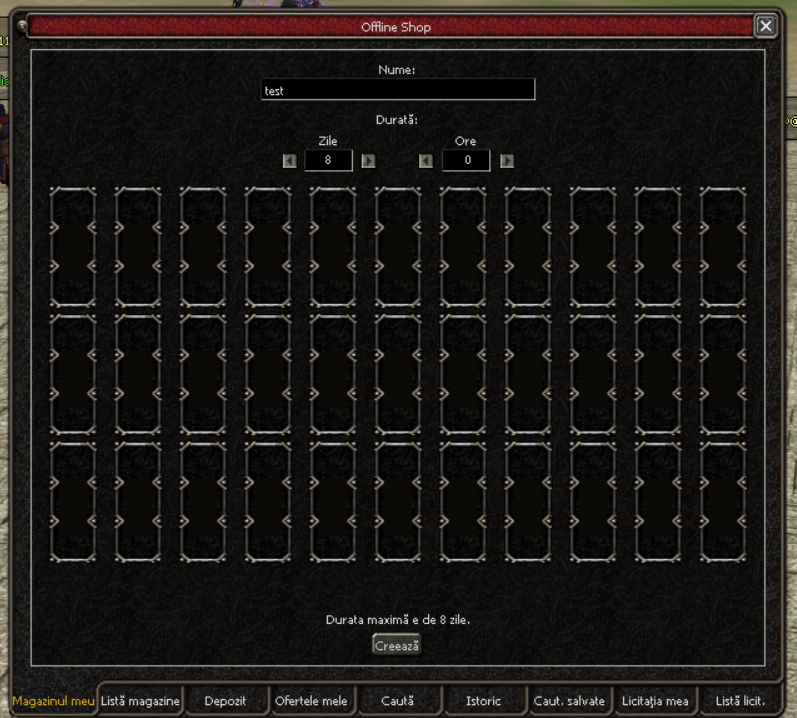Increase the Ore hours value

tap(507, 161)
